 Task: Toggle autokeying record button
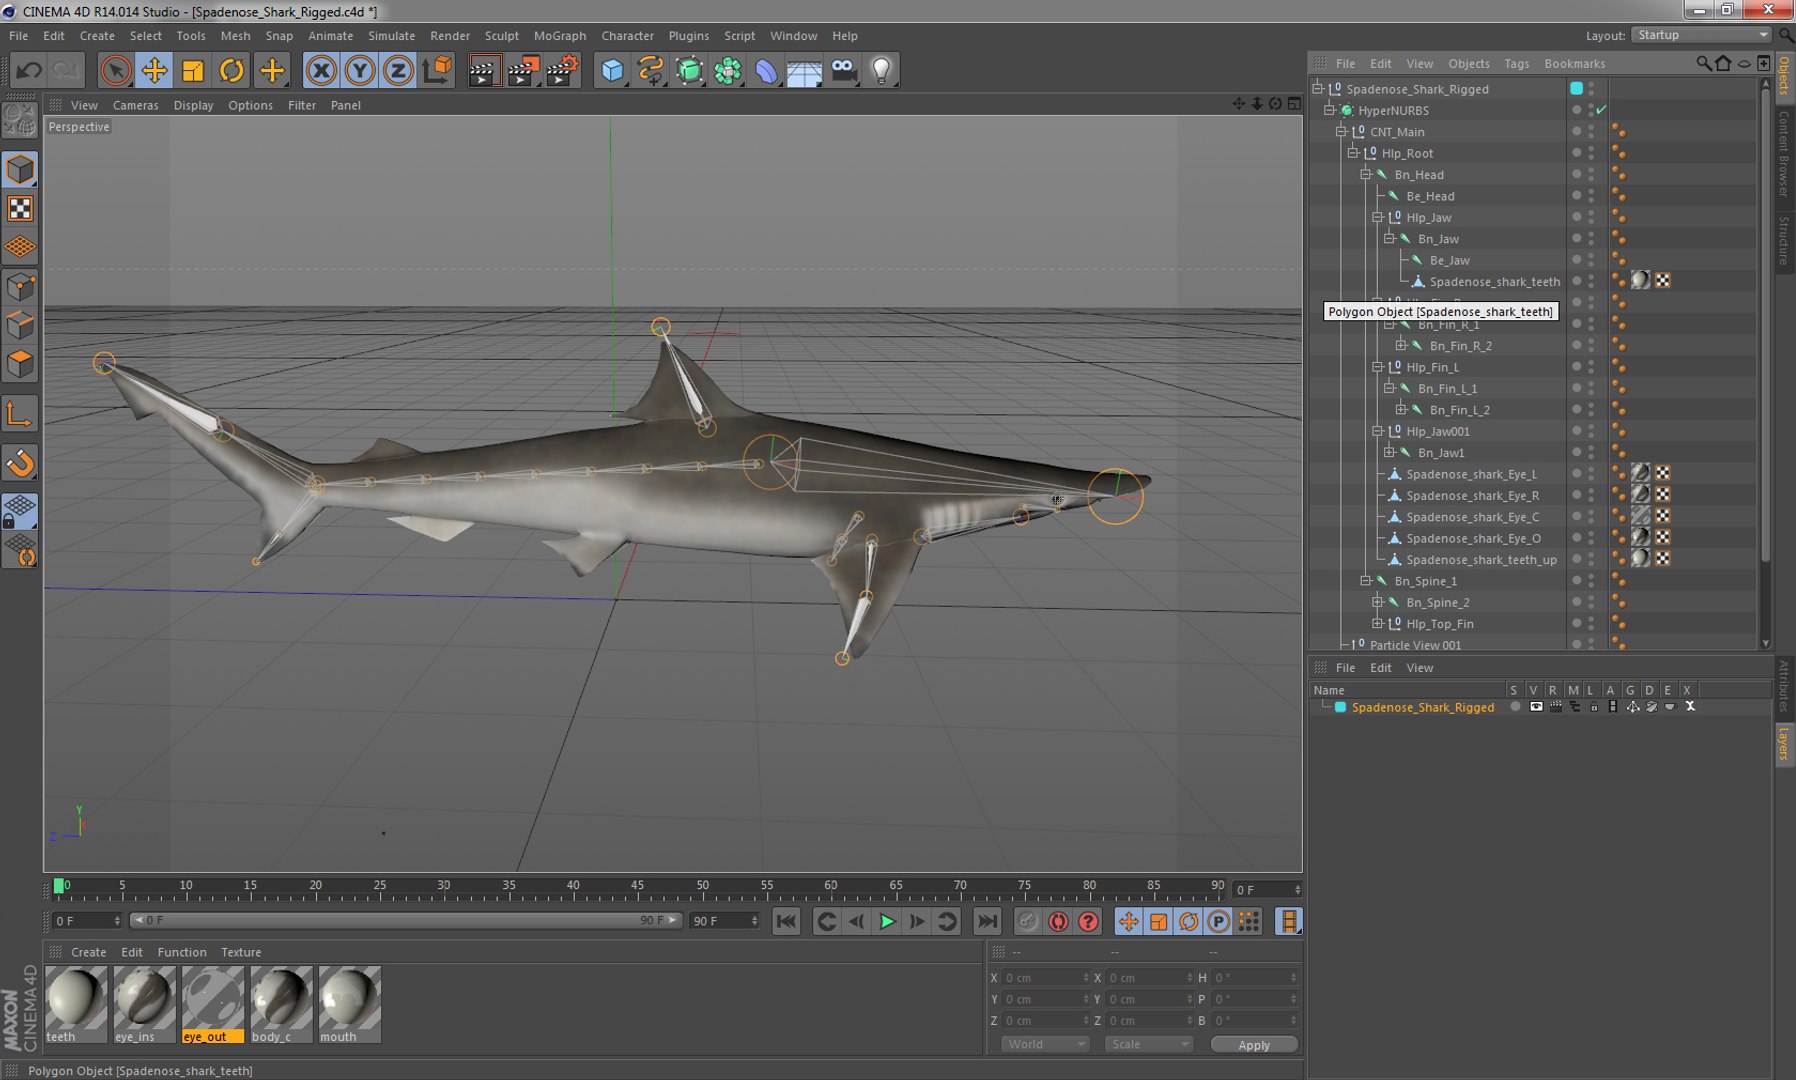click(x=1058, y=921)
